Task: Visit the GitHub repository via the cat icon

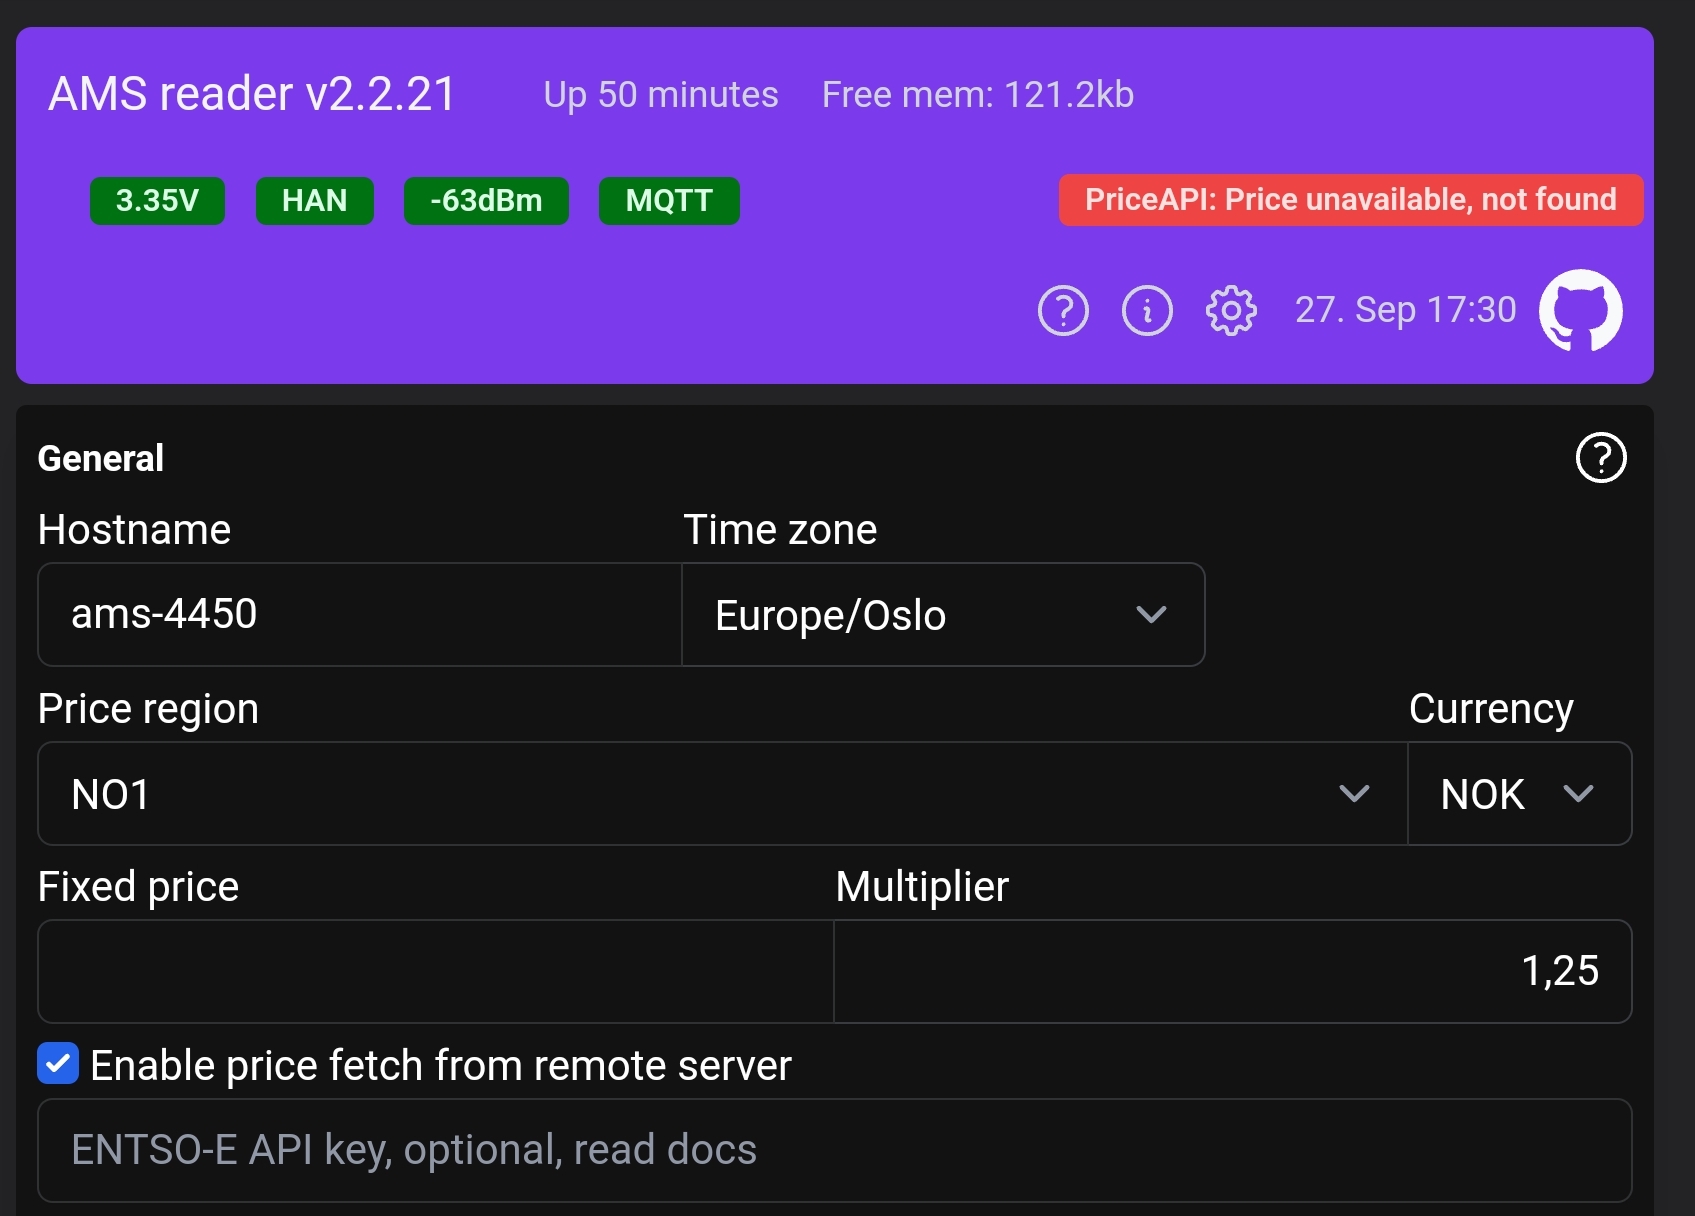Action: click(x=1581, y=310)
